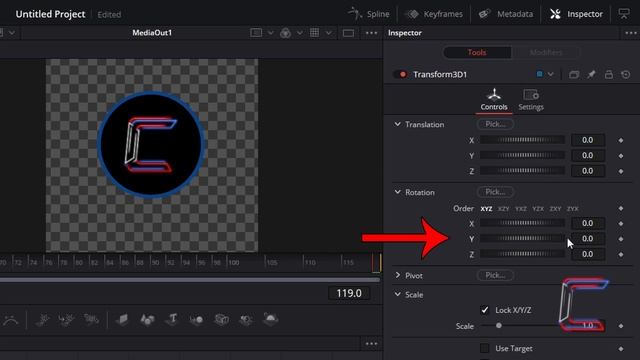
Task: Add an Image Plane 3D node from toolbar
Action: (x=122, y=320)
